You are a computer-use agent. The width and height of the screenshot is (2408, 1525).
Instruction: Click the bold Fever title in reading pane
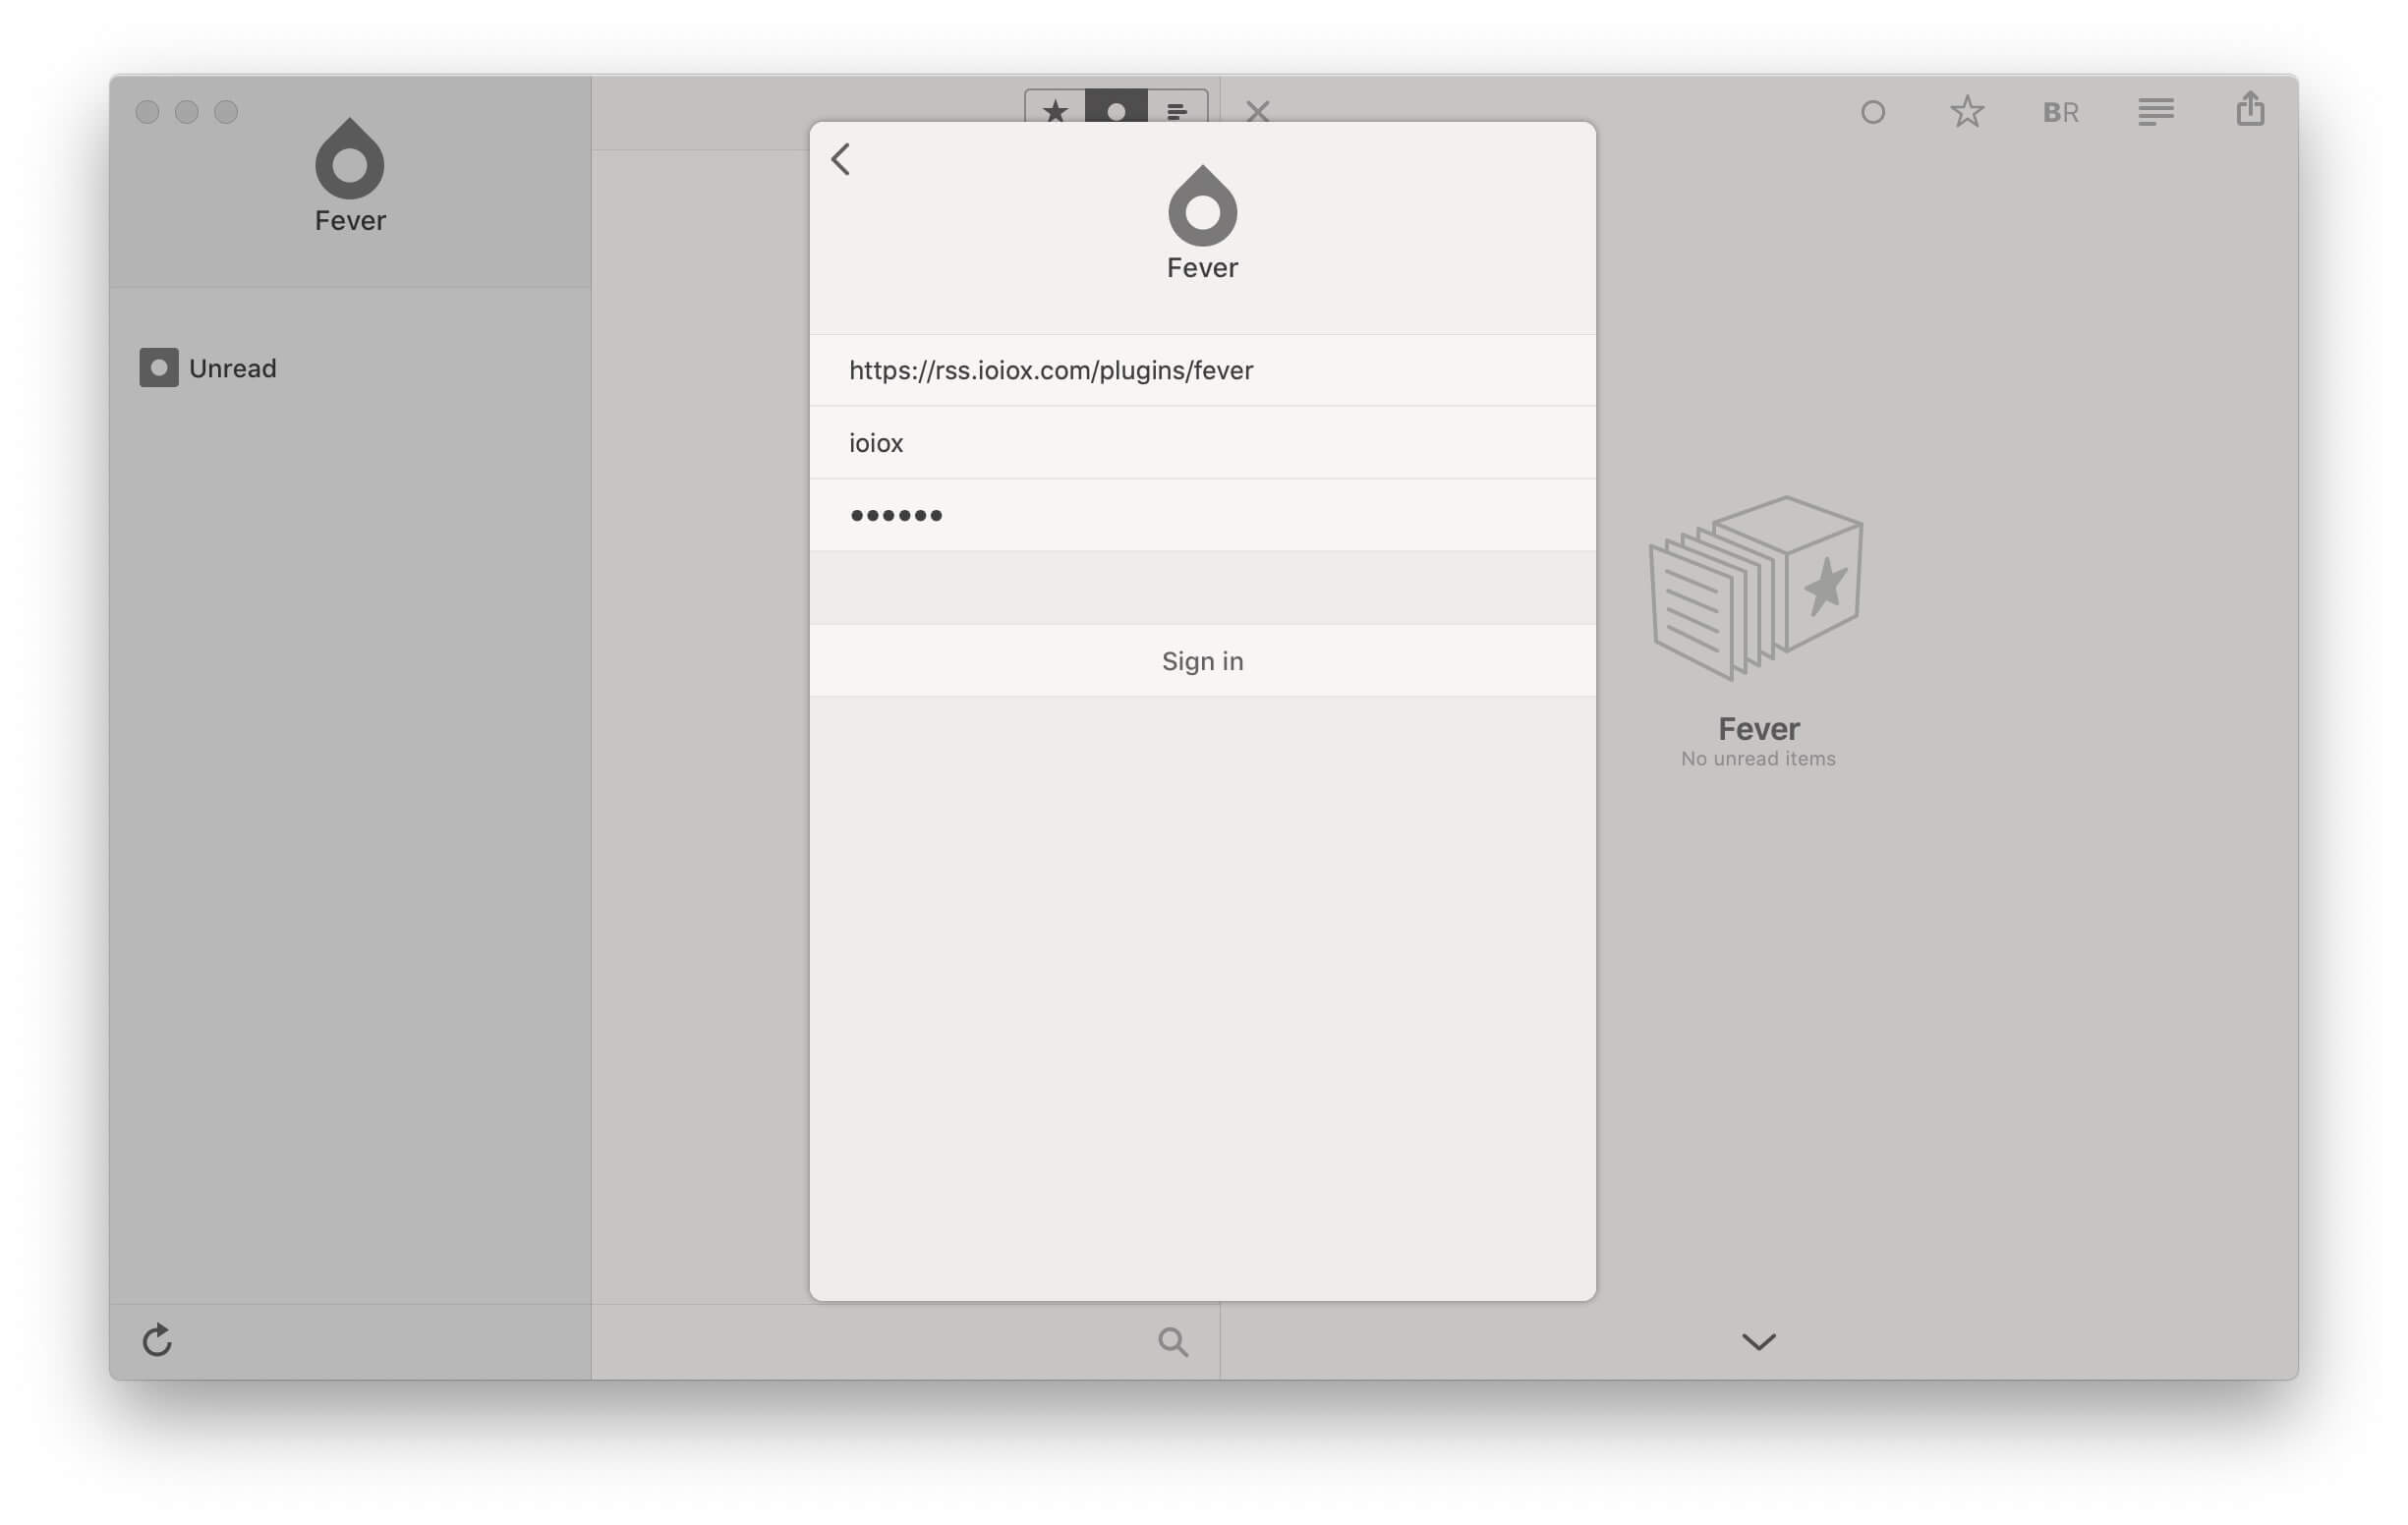click(x=1758, y=728)
